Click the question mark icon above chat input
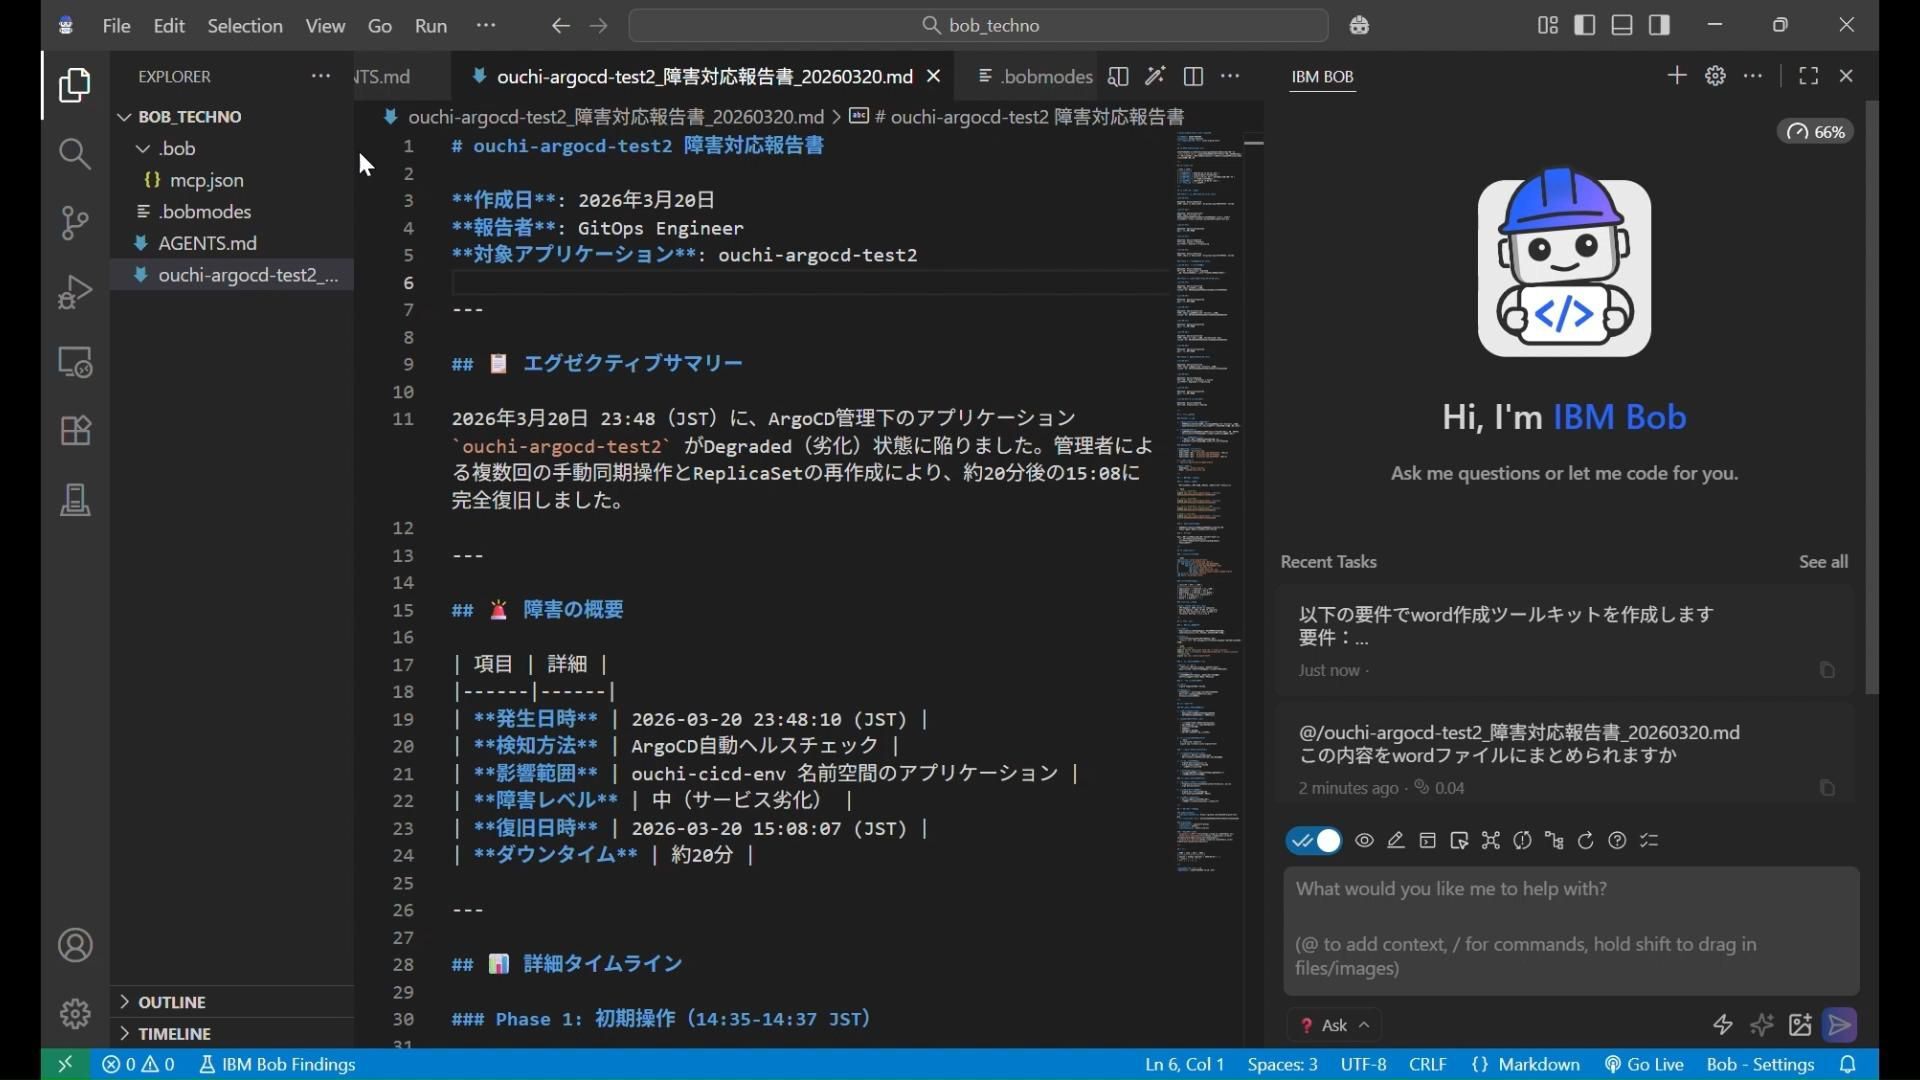This screenshot has width=1920, height=1080. tap(1617, 841)
